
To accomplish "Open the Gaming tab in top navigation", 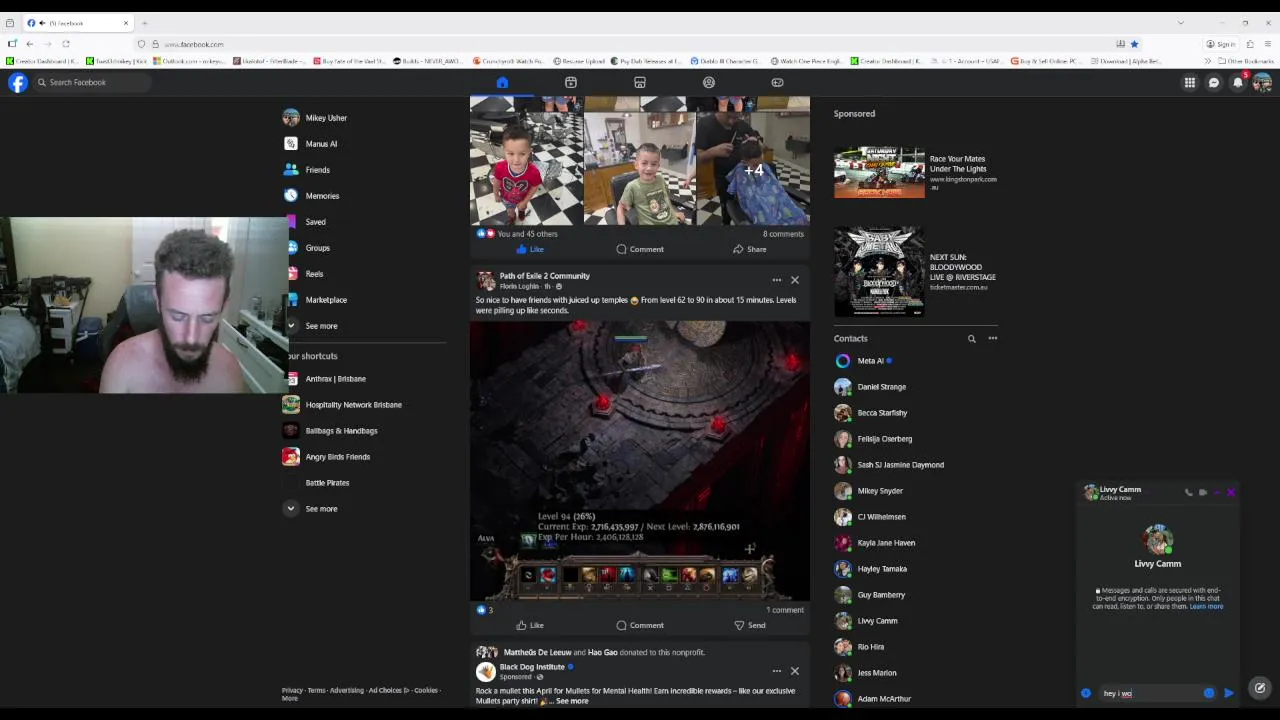I will (777, 83).
